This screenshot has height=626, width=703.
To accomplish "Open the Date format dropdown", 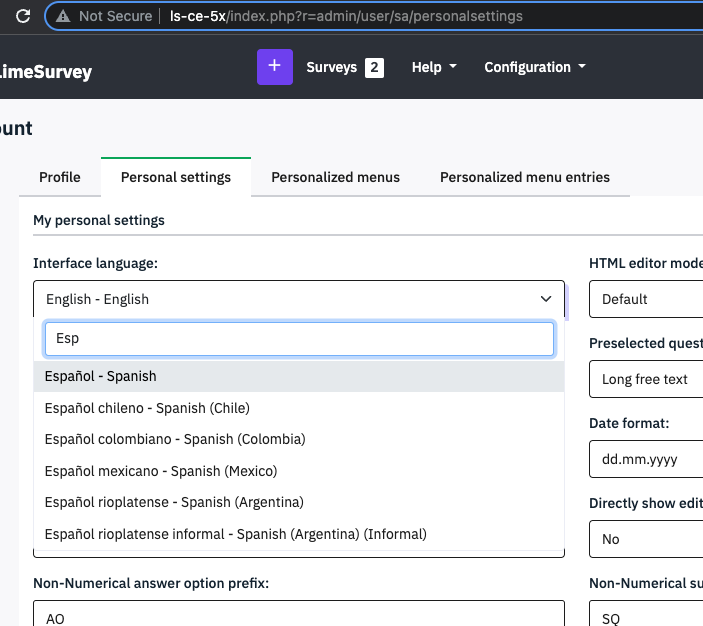I will [646, 459].
